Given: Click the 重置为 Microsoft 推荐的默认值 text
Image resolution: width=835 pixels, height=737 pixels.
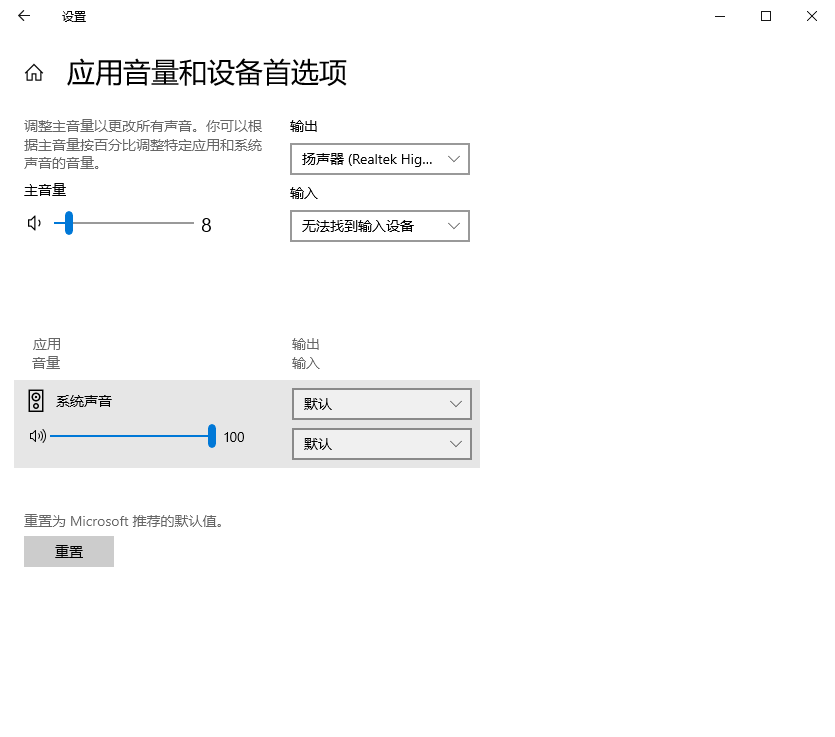Looking at the screenshot, I should (123, 521).
